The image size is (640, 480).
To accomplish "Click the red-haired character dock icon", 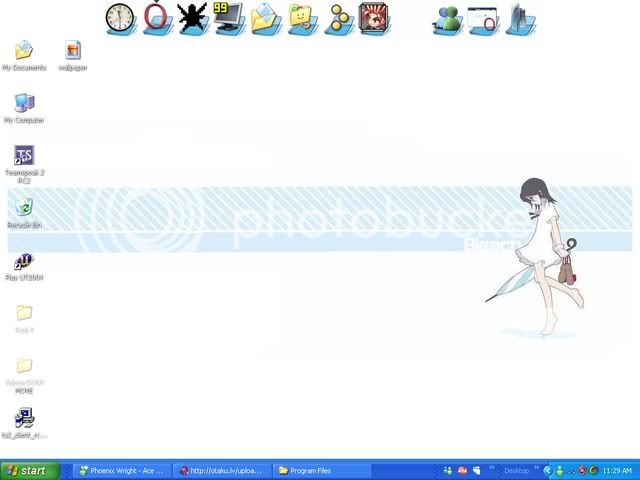I will click(x=373, y=17).
